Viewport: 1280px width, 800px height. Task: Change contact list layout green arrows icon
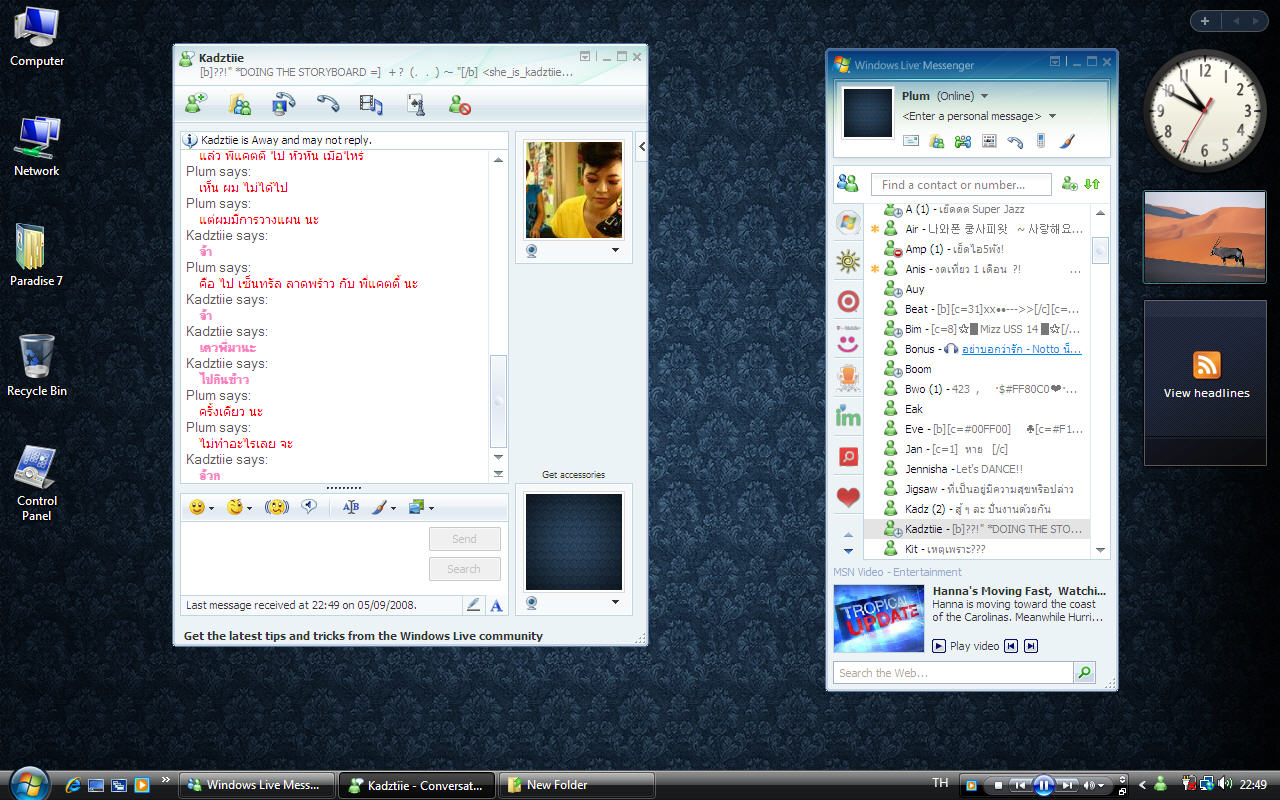[1092, 184]
